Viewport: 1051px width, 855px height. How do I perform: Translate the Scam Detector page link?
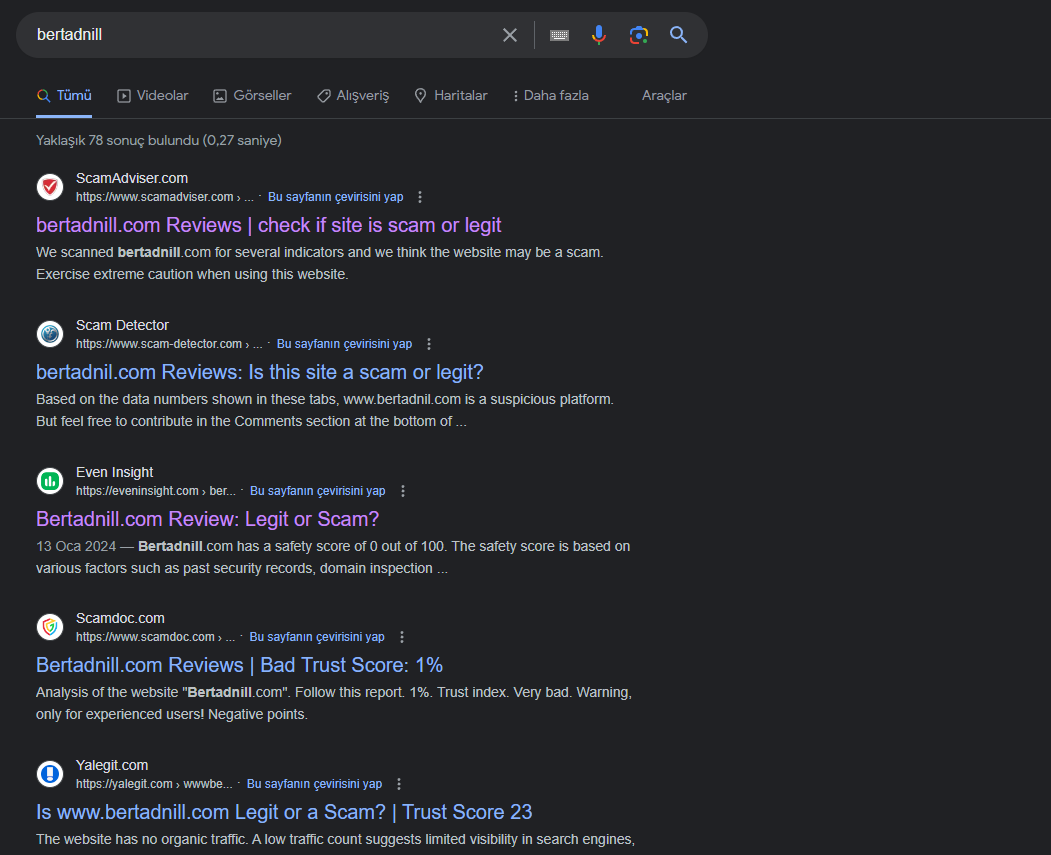345,344
